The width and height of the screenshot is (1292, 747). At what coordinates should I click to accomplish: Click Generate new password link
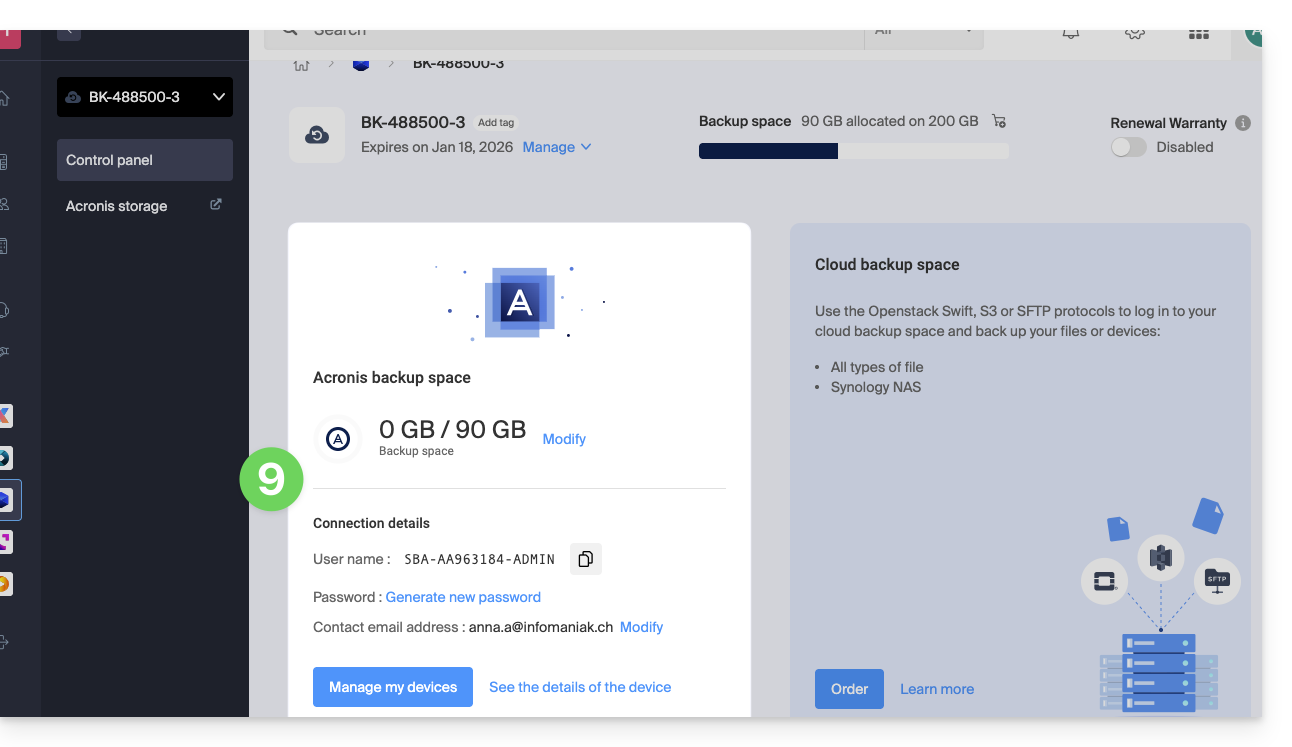click(463, 597)
